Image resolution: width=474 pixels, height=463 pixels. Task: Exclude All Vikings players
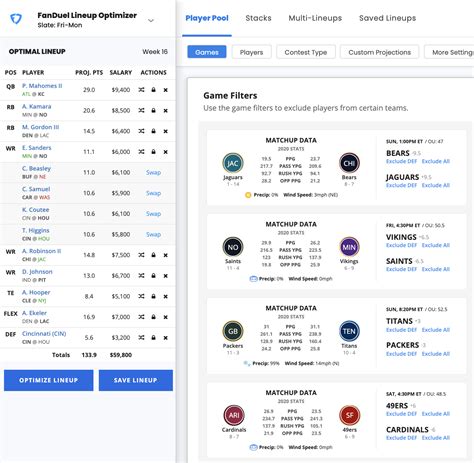436,245
